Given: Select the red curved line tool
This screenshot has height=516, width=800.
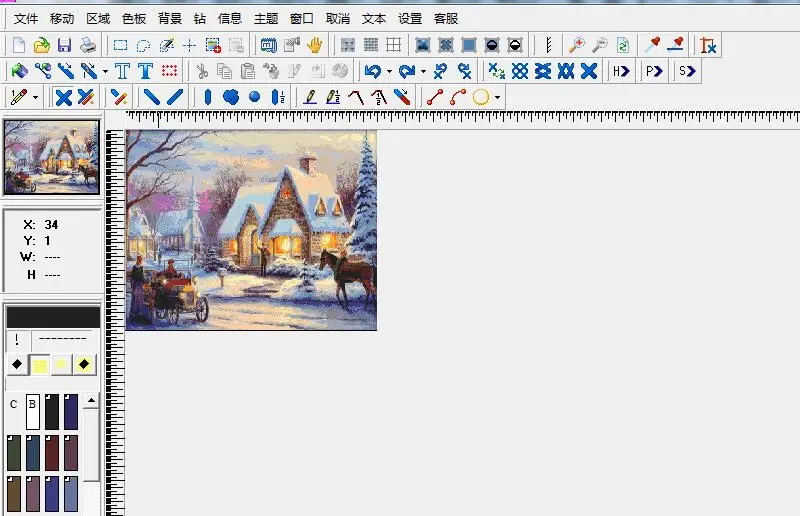Looking at the screenshot, I should coord(458,97).
